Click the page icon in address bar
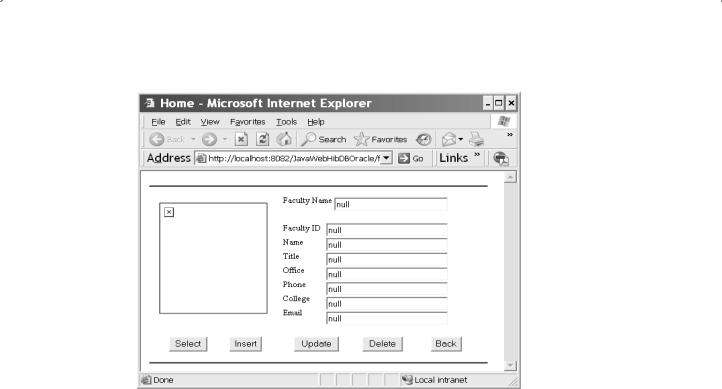The image size is (722, 389). 201,158
